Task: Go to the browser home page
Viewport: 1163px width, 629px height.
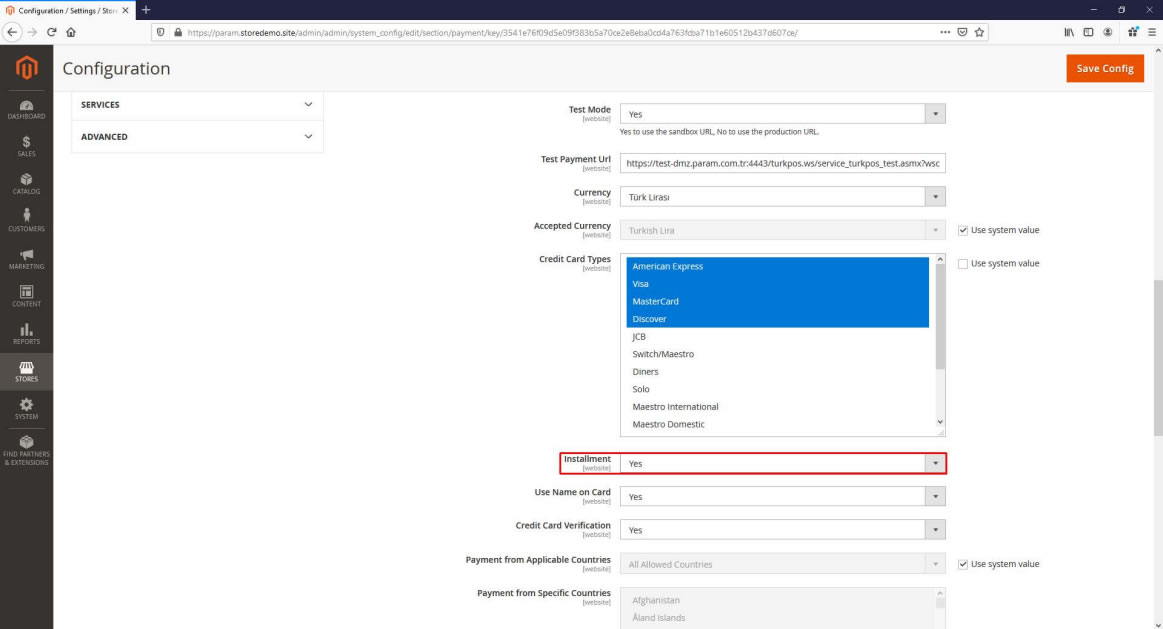Action: coord(71,32)
